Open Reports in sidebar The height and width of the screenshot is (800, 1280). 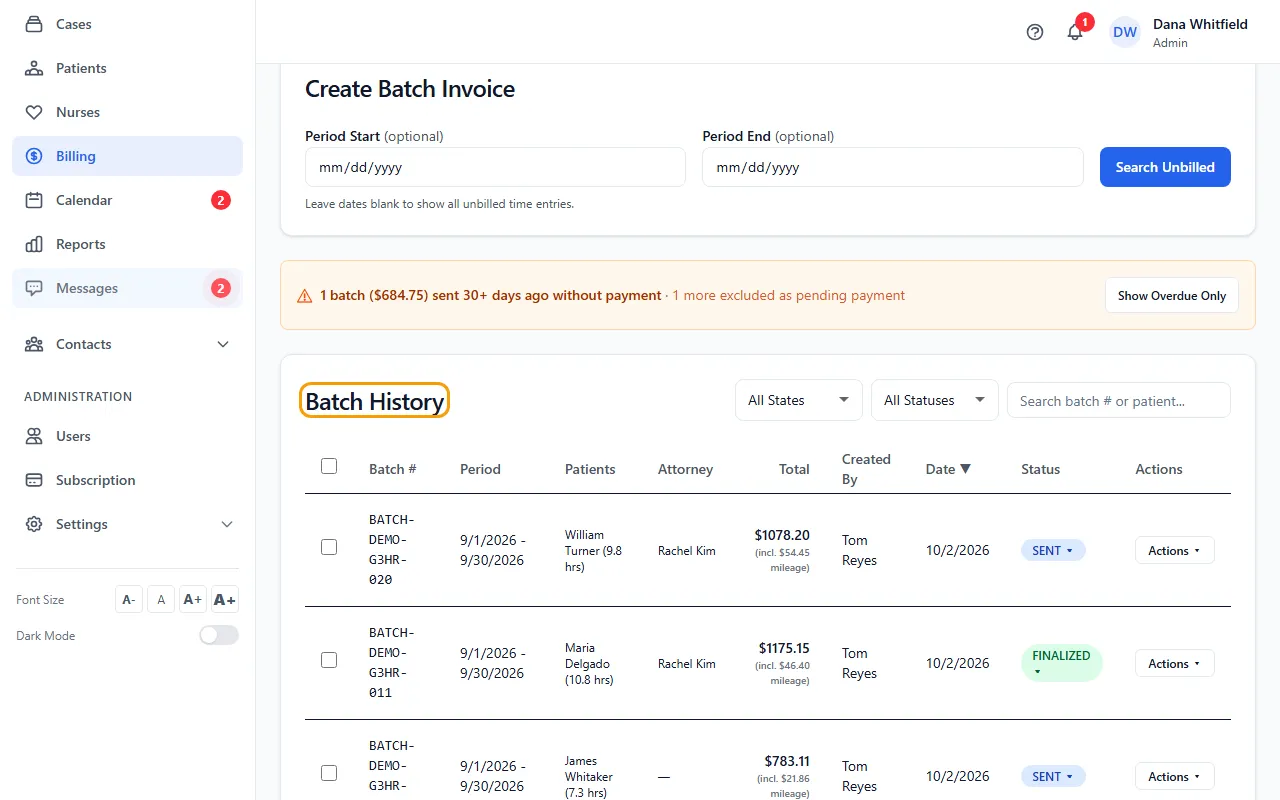click(x=127, y=244)
